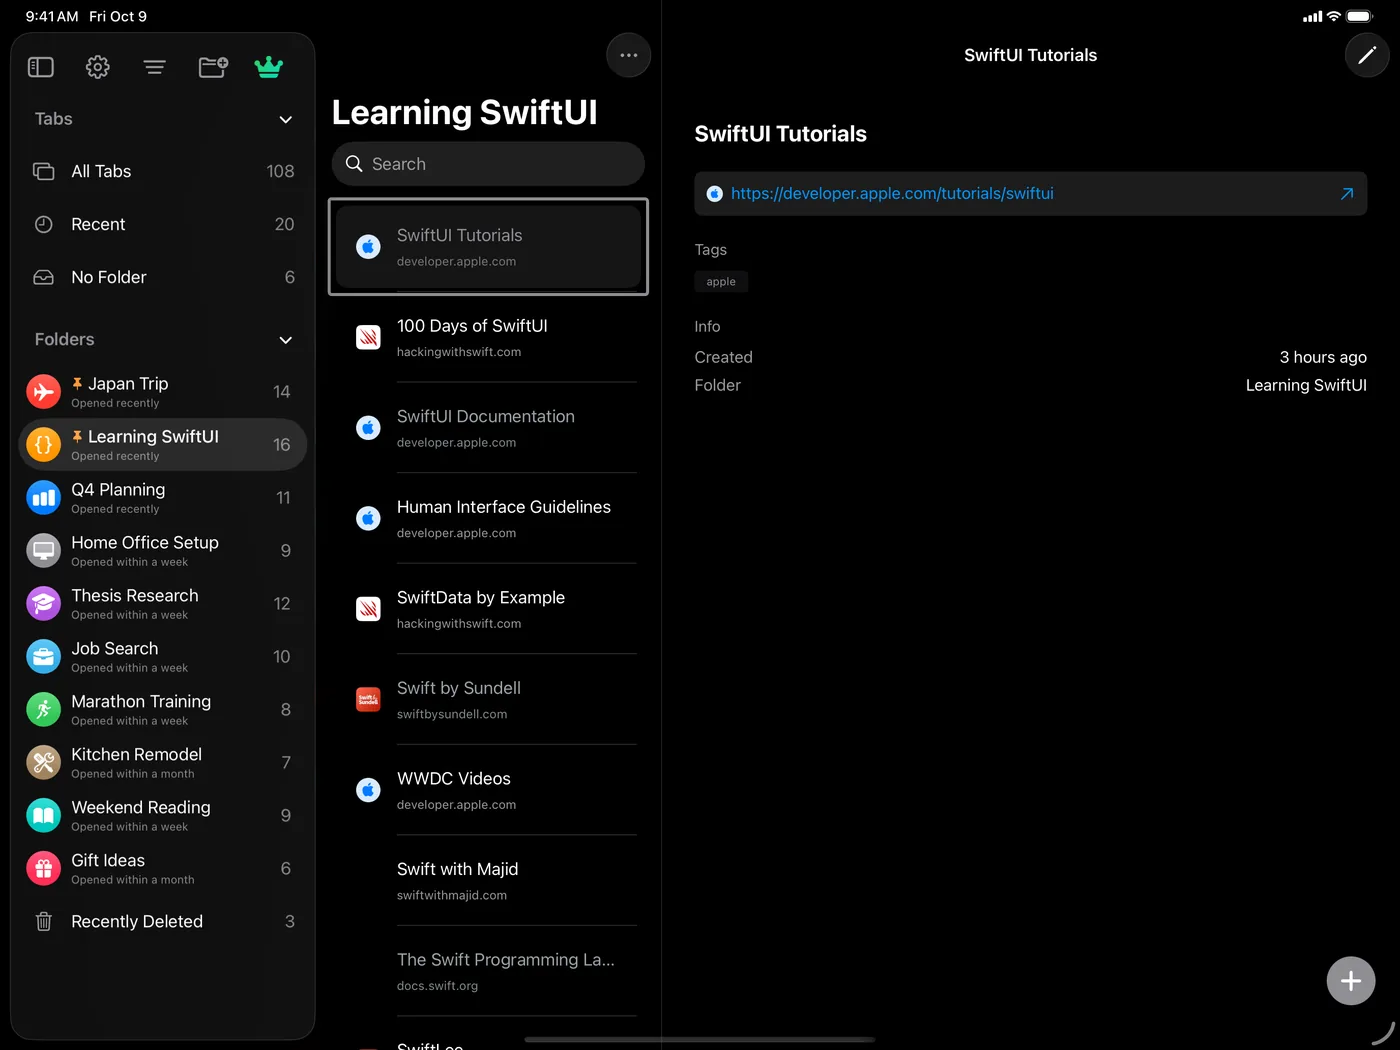
Task: Open the green crown premium icon
Action: [269, 67]
